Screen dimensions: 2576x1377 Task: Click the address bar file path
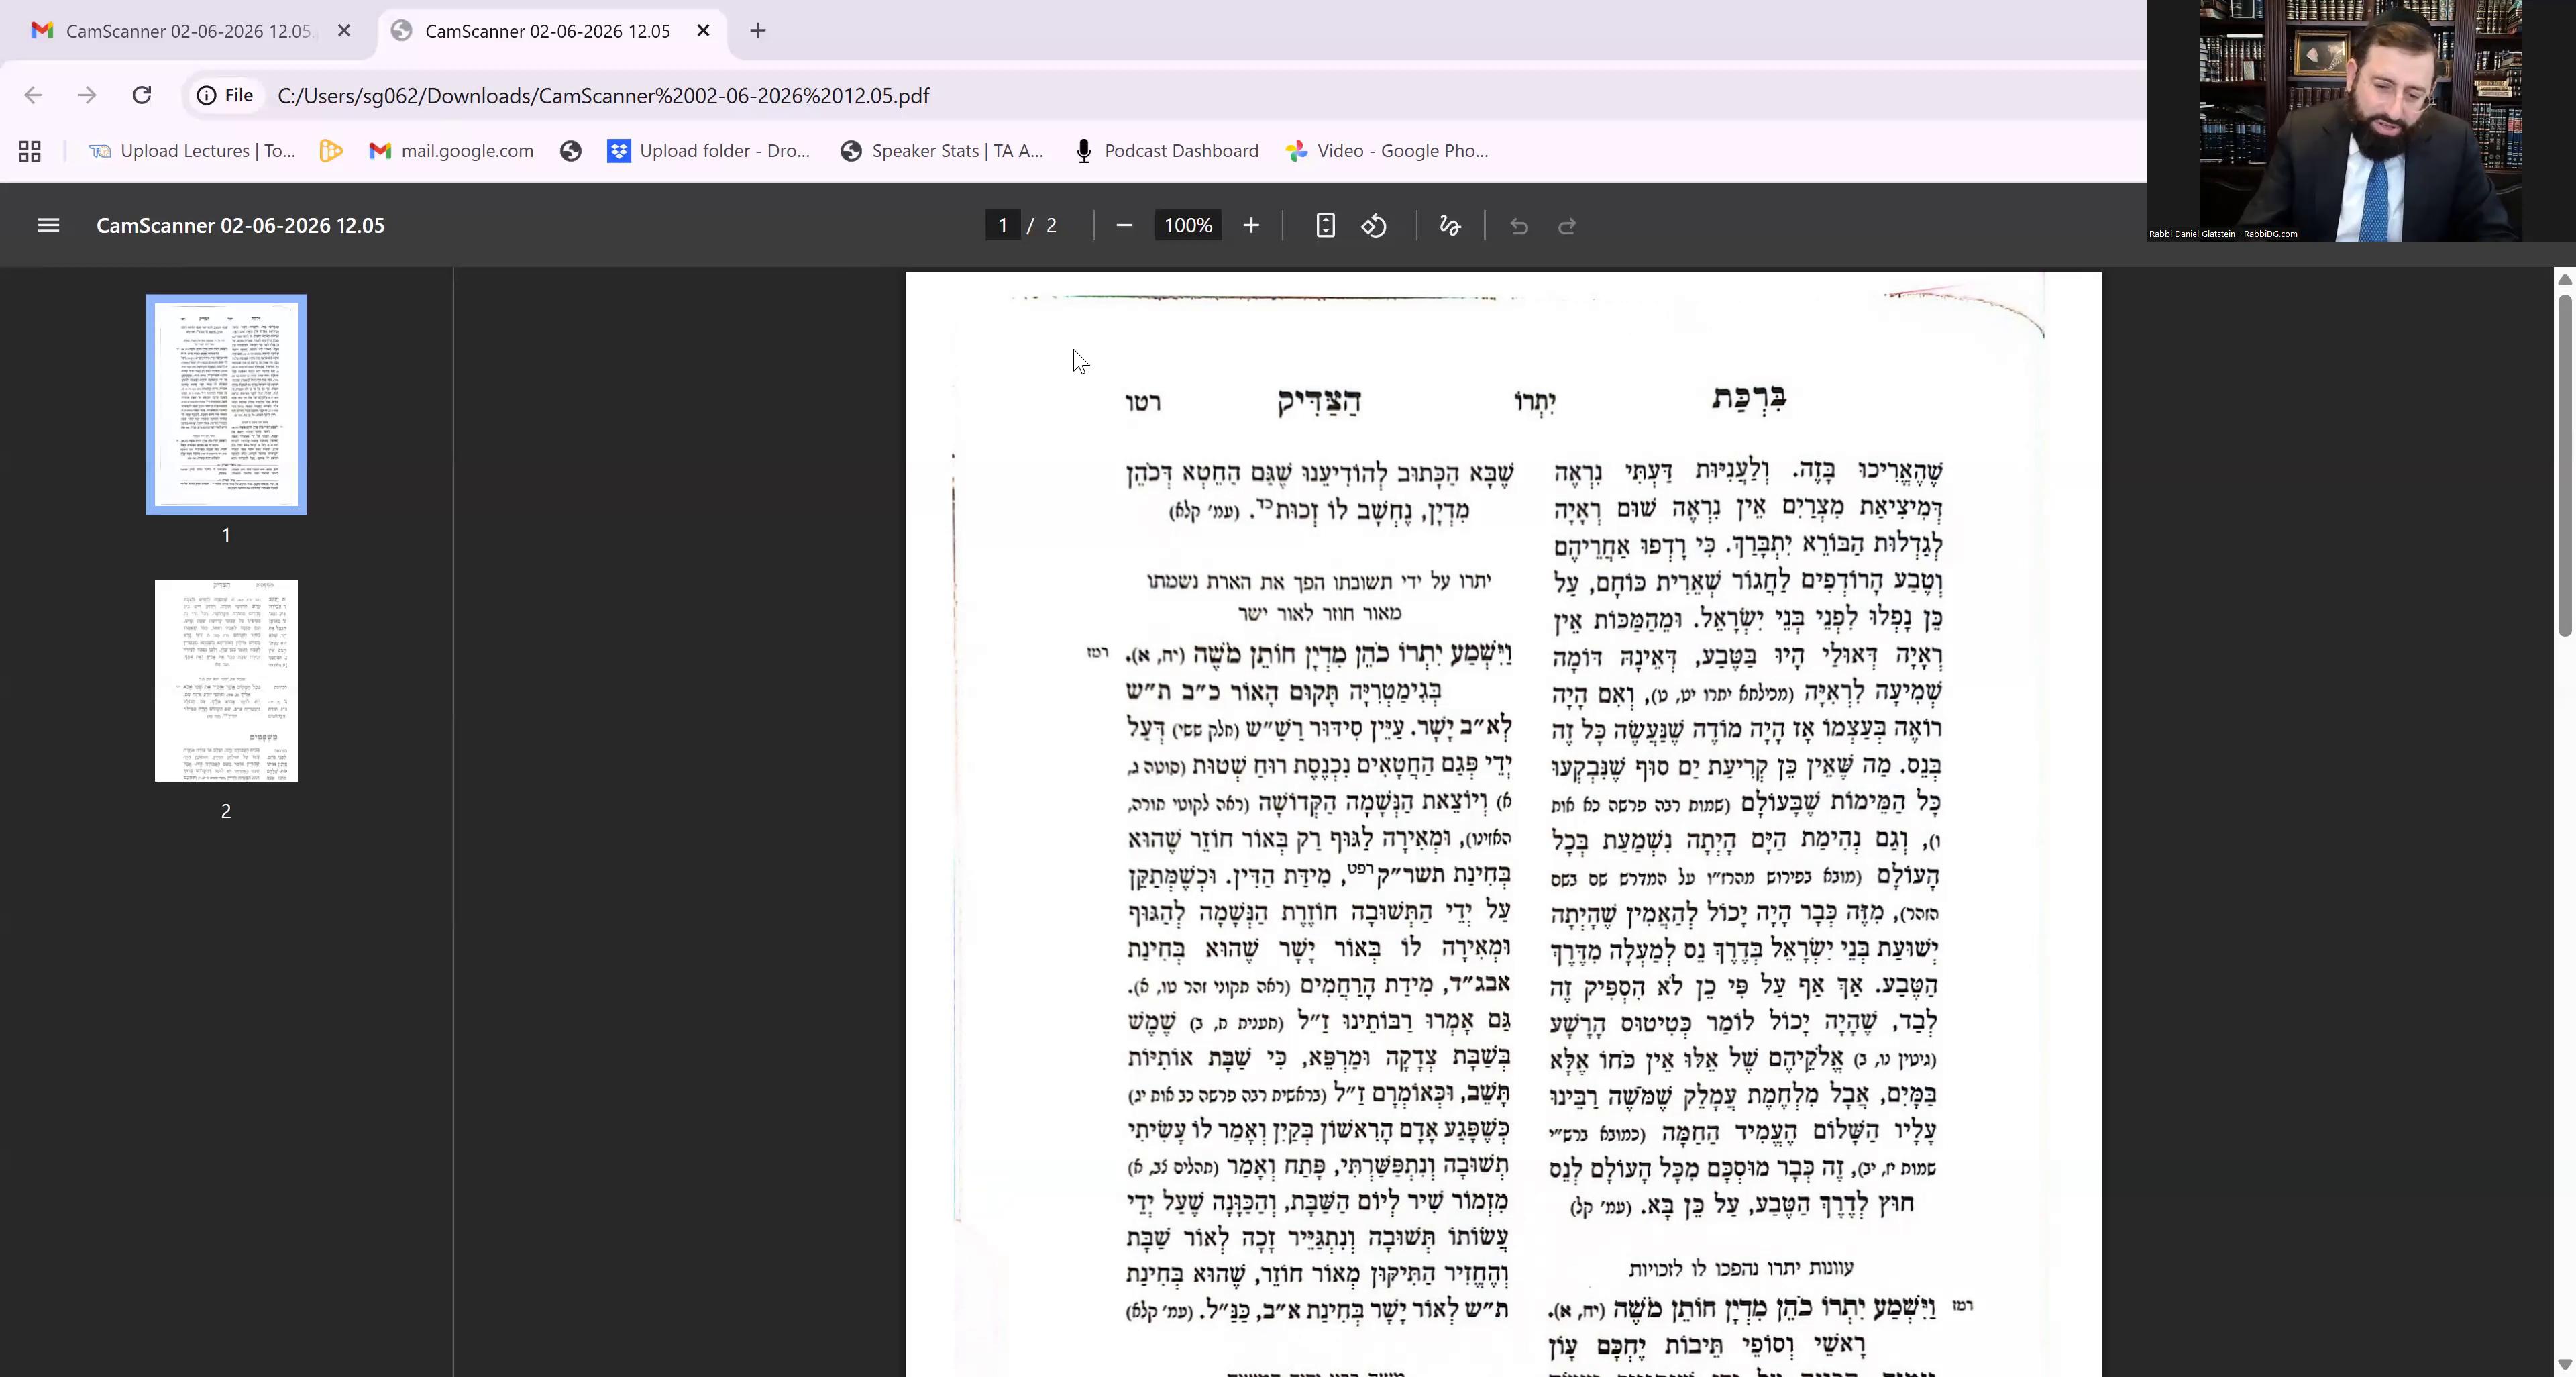coord(603,96)
